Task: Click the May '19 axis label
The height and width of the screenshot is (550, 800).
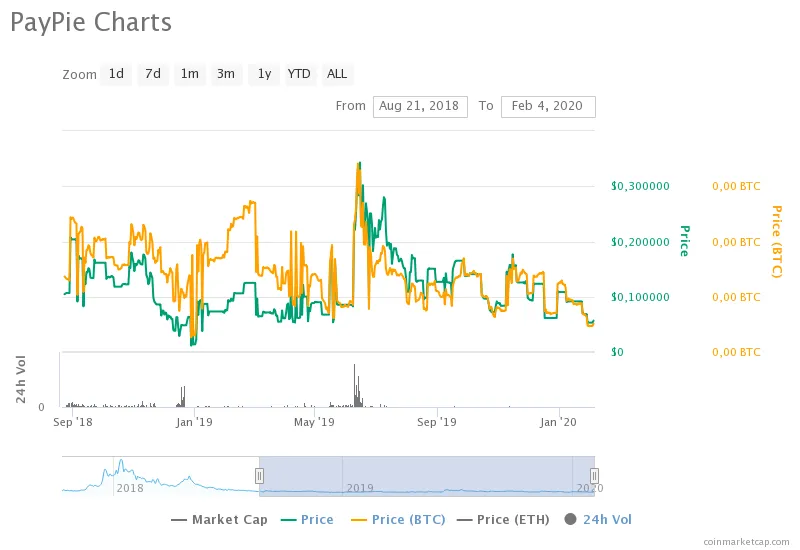Action: (314, 422)
